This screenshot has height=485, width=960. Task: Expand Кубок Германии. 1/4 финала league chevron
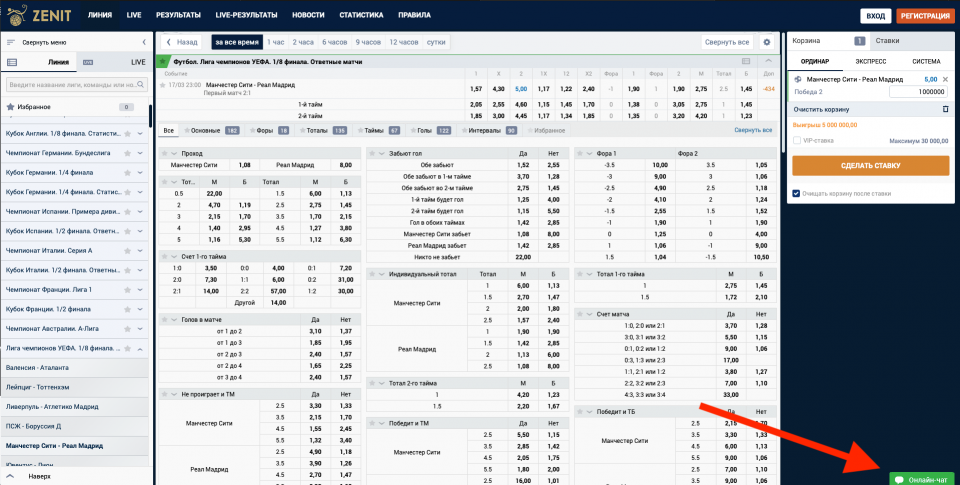tap(140, 173)
